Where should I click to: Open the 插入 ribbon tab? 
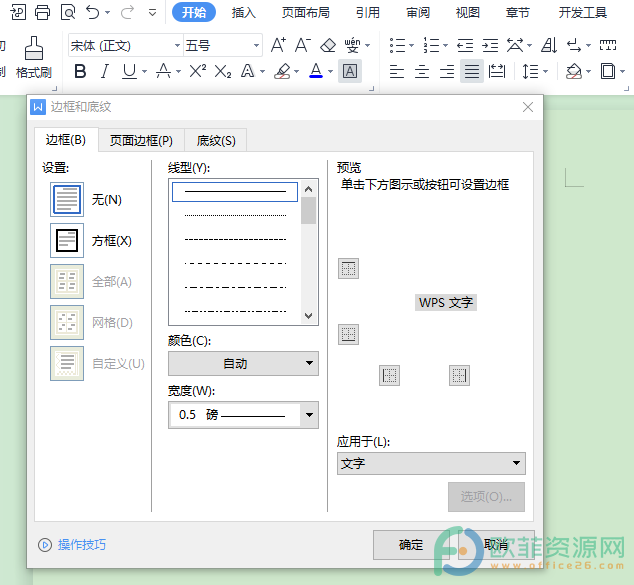pyautogui.click(x=244, y=13)
